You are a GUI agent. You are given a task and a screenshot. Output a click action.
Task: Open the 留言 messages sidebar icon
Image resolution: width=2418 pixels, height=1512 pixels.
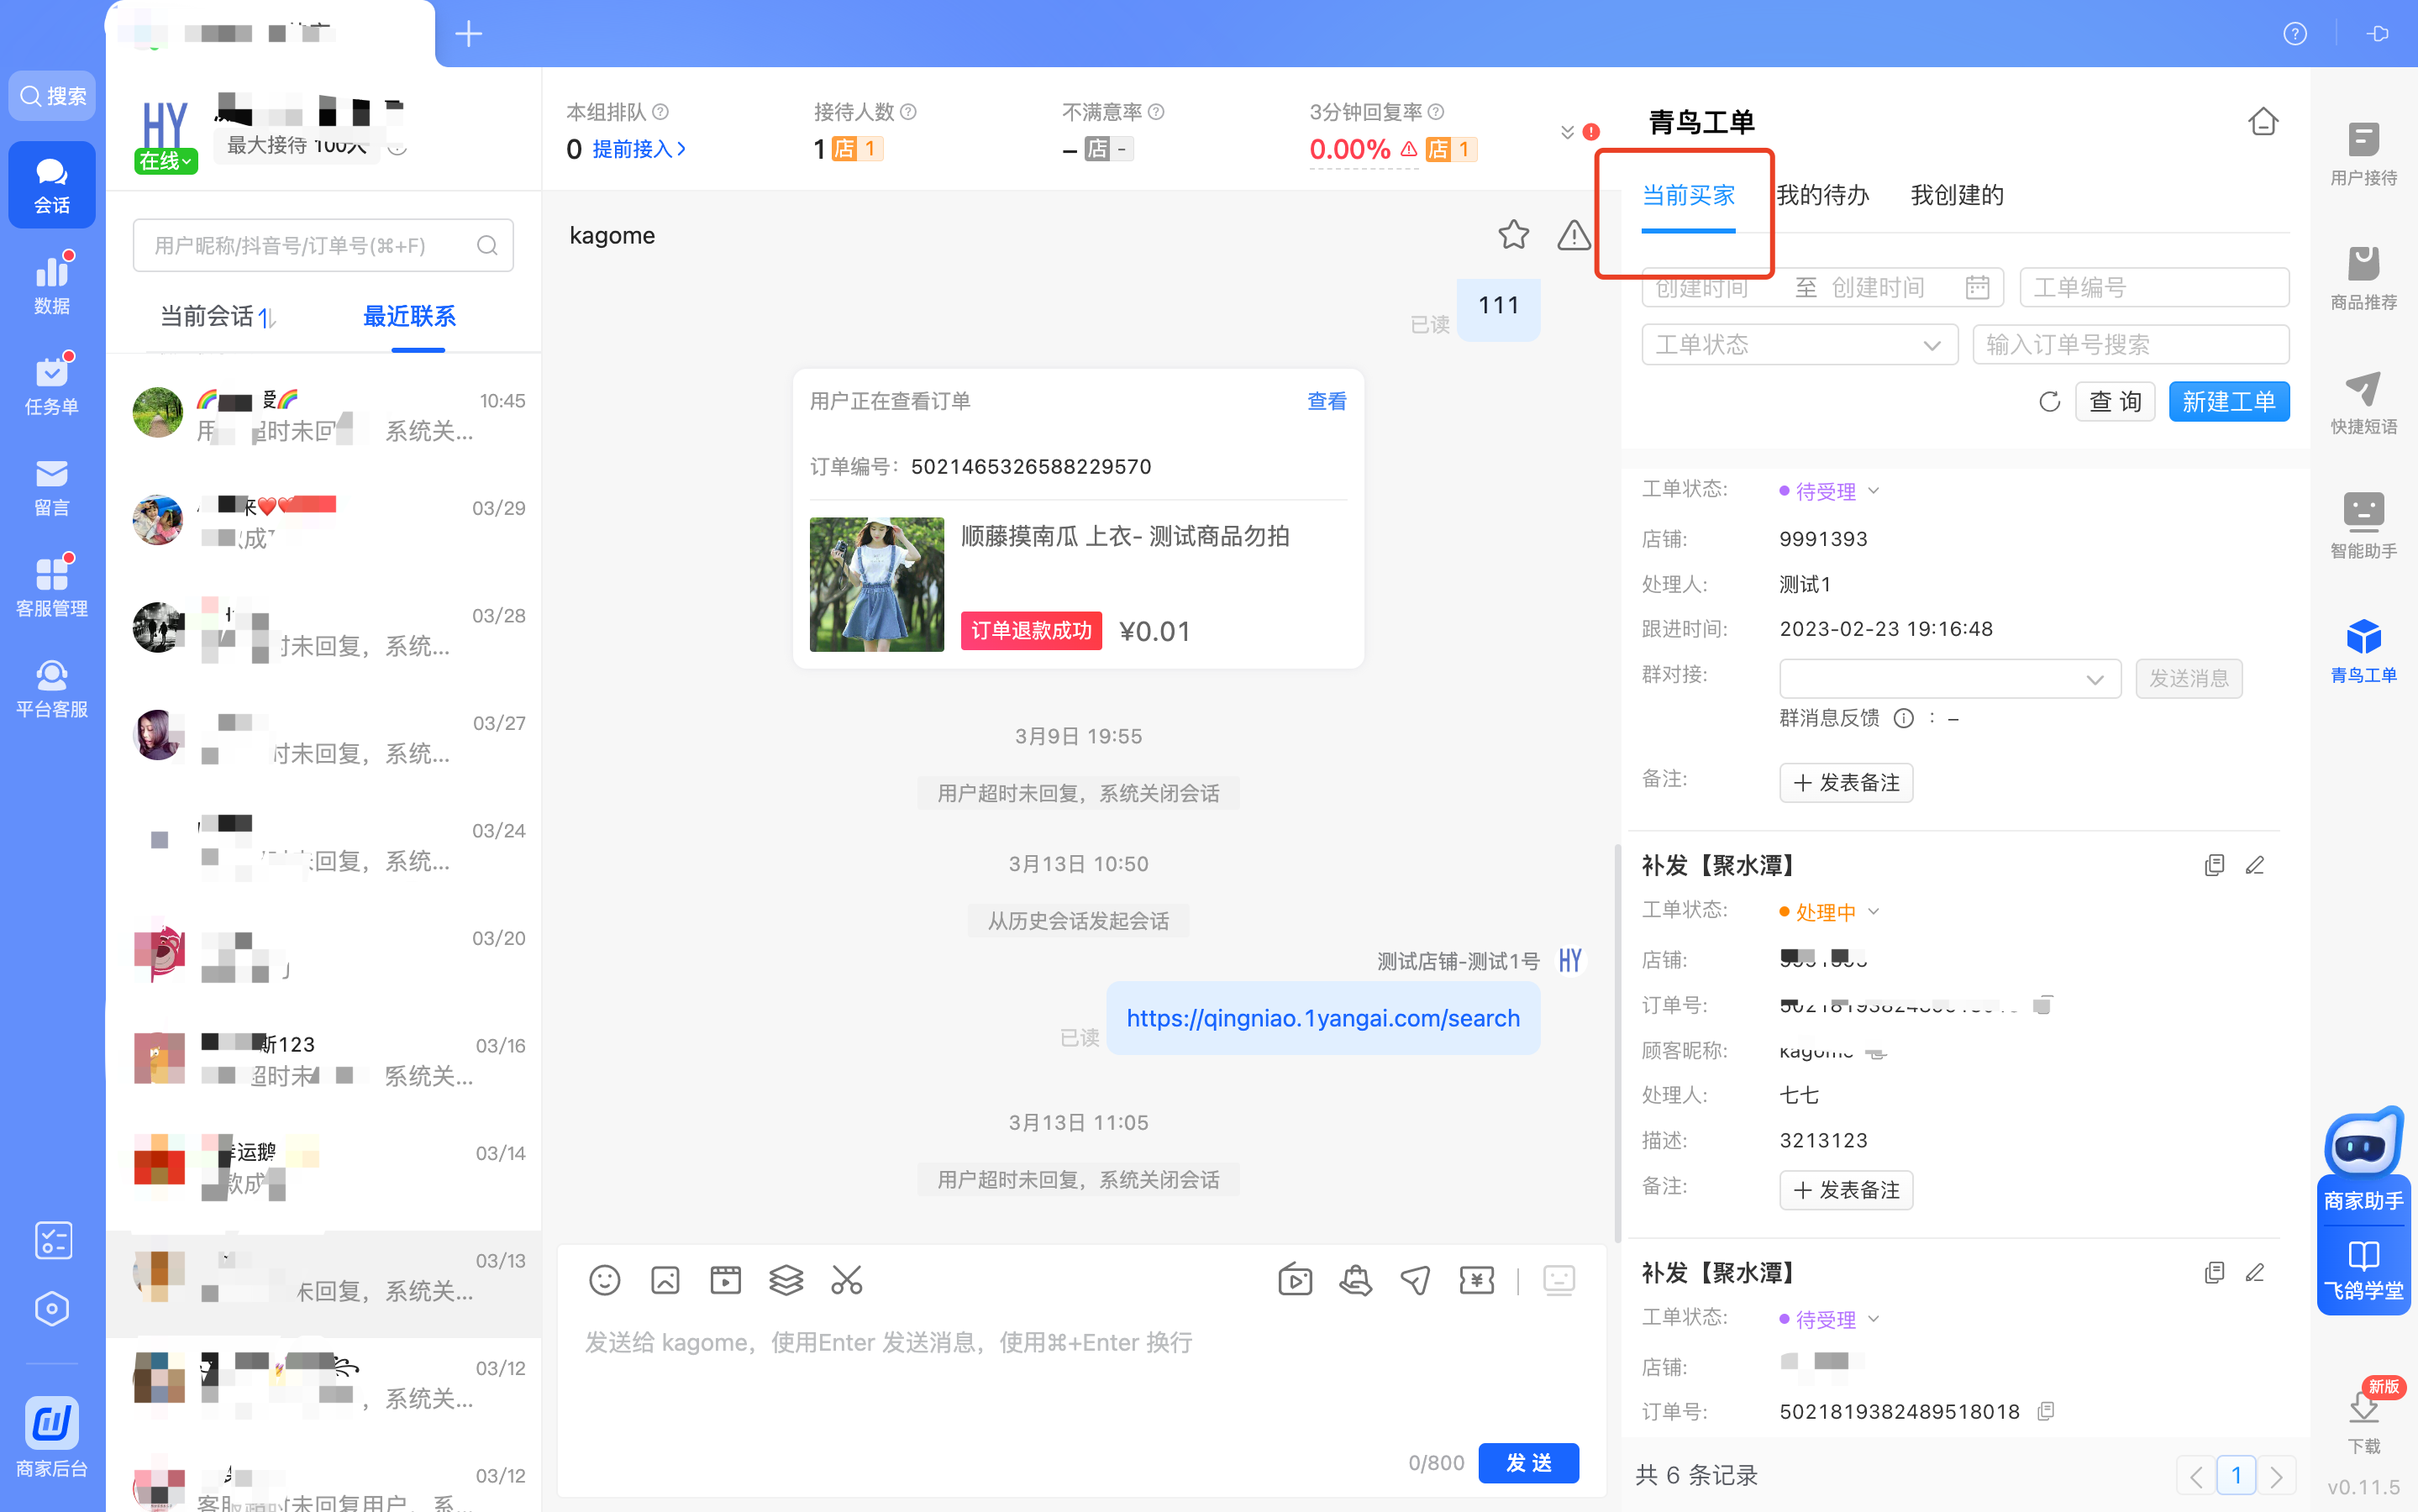click(52, 487)
